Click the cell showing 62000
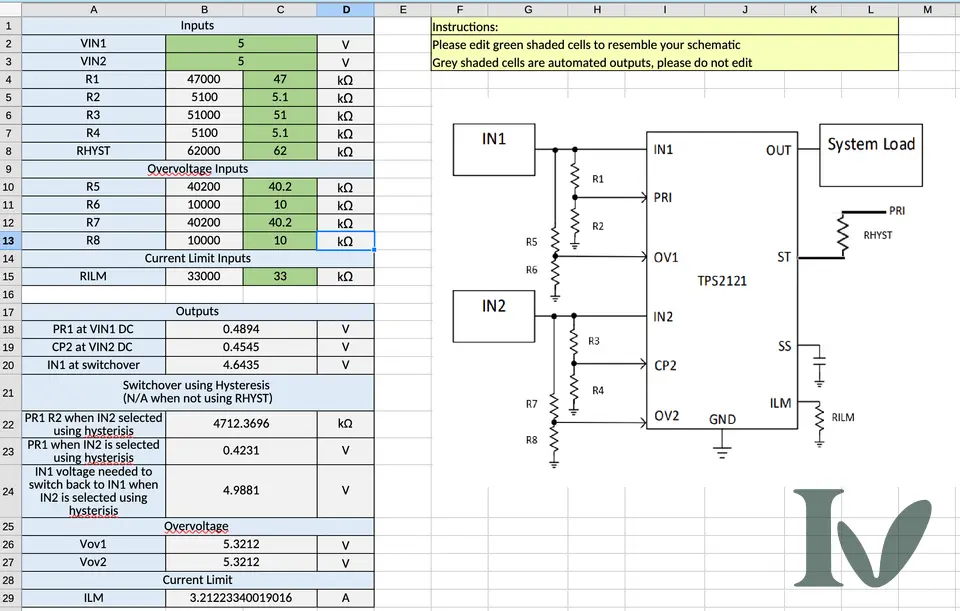 click(x=204, y=151)
